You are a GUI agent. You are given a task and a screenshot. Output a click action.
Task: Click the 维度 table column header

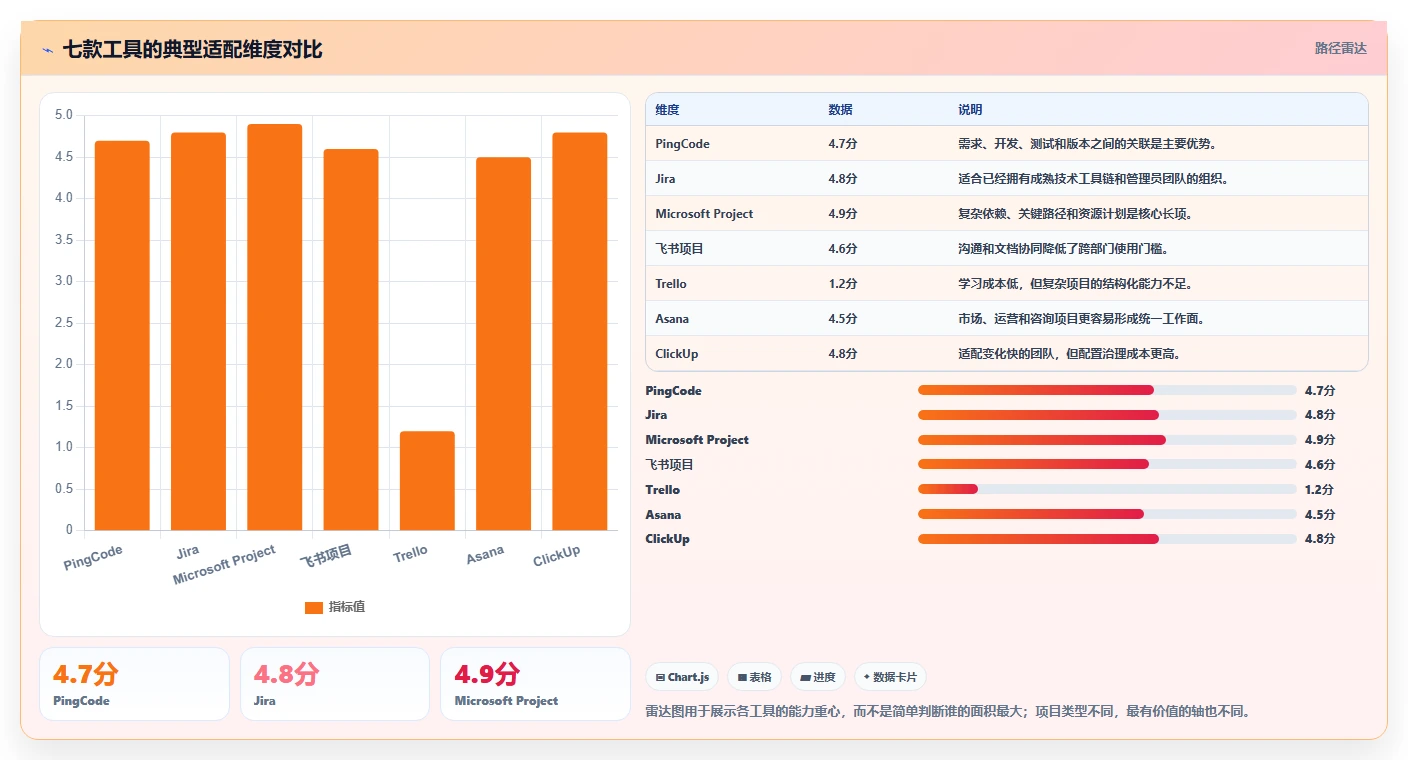coord(667,110)
